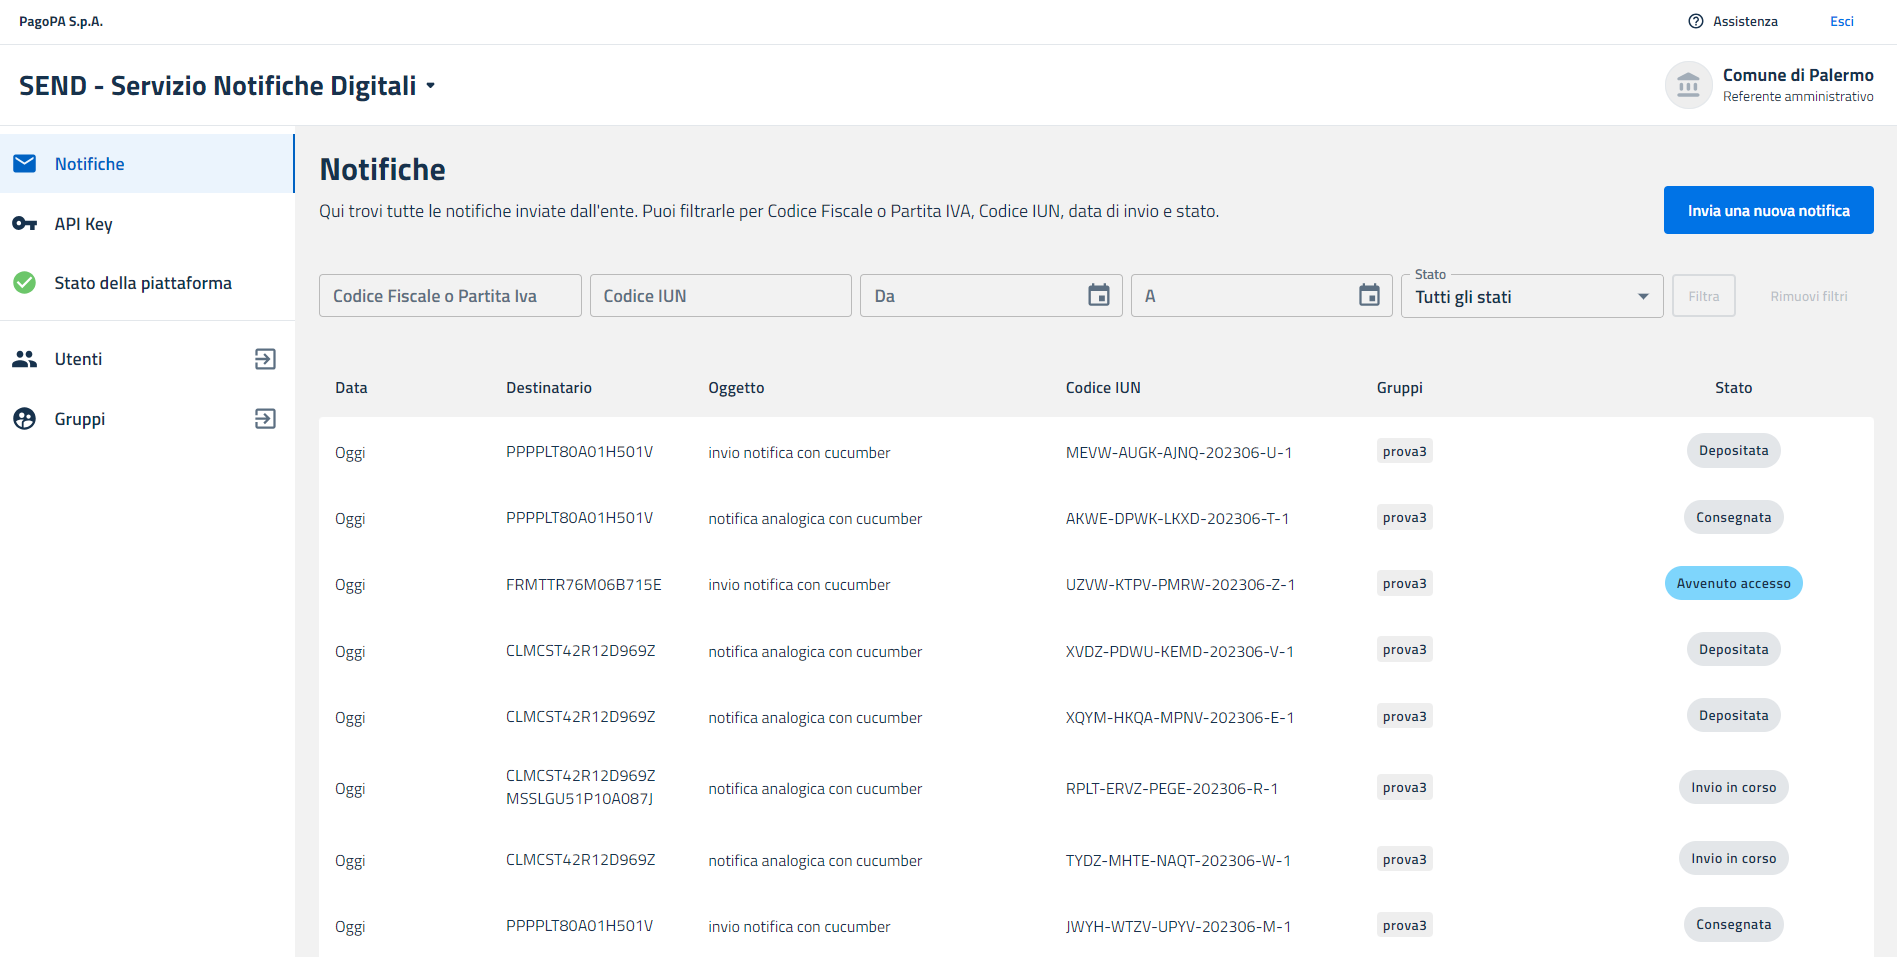Click the Gruppi sidebar icon

coord(25,419)
